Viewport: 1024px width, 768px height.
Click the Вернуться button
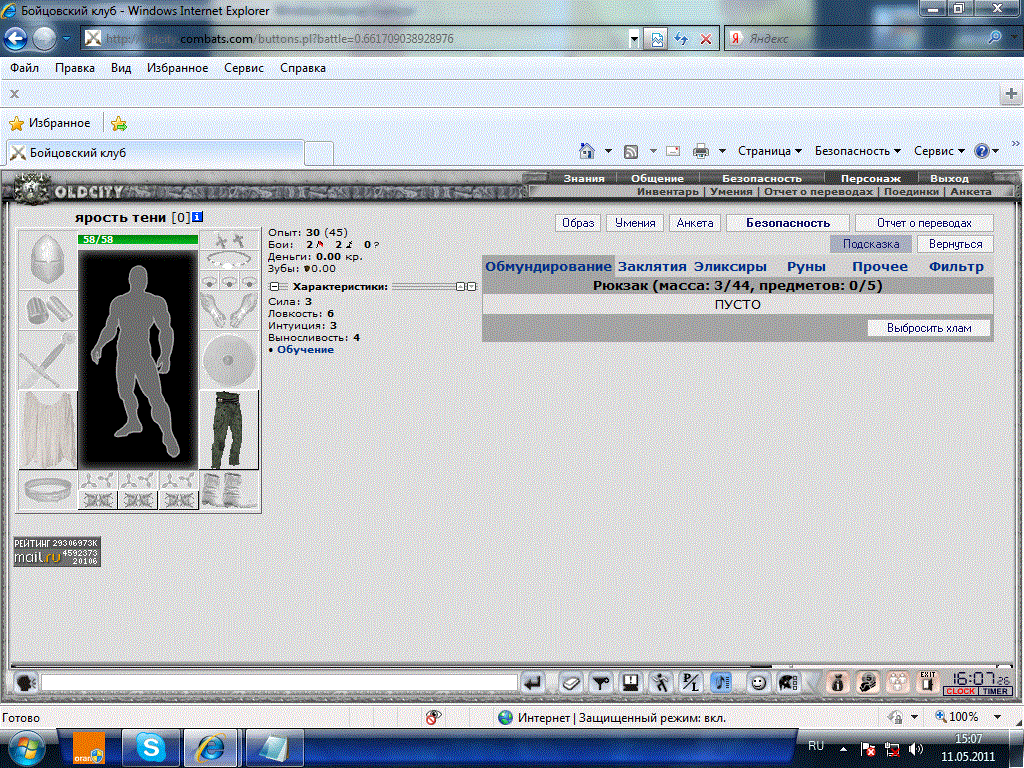[x=955, y=244]
